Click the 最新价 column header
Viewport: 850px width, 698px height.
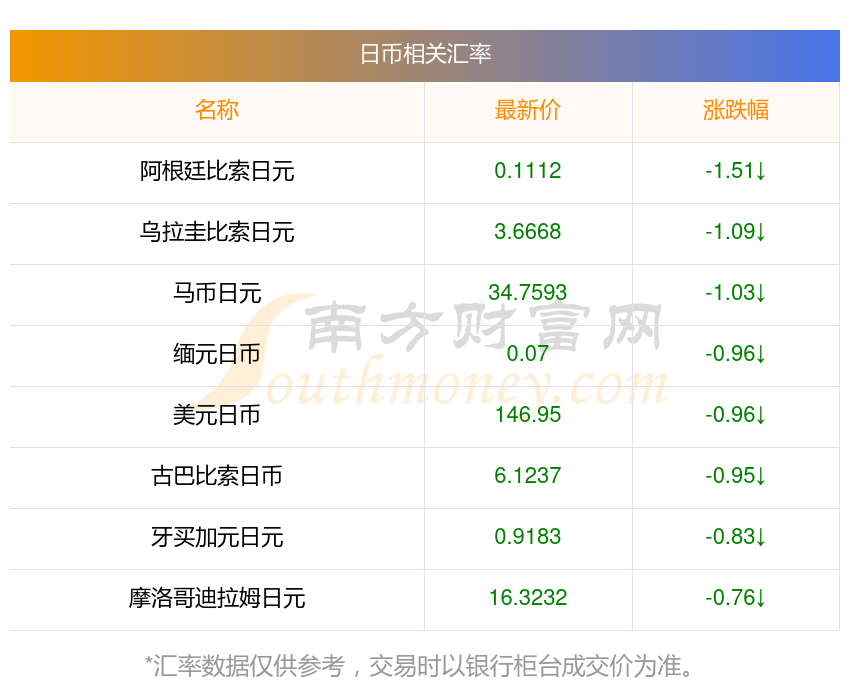[527, 110]
